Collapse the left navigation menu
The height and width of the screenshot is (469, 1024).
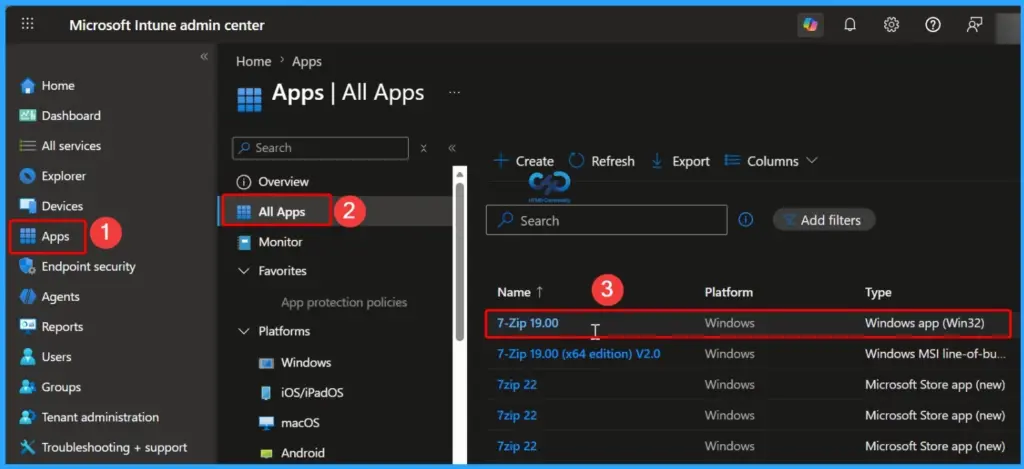(204, 57)
